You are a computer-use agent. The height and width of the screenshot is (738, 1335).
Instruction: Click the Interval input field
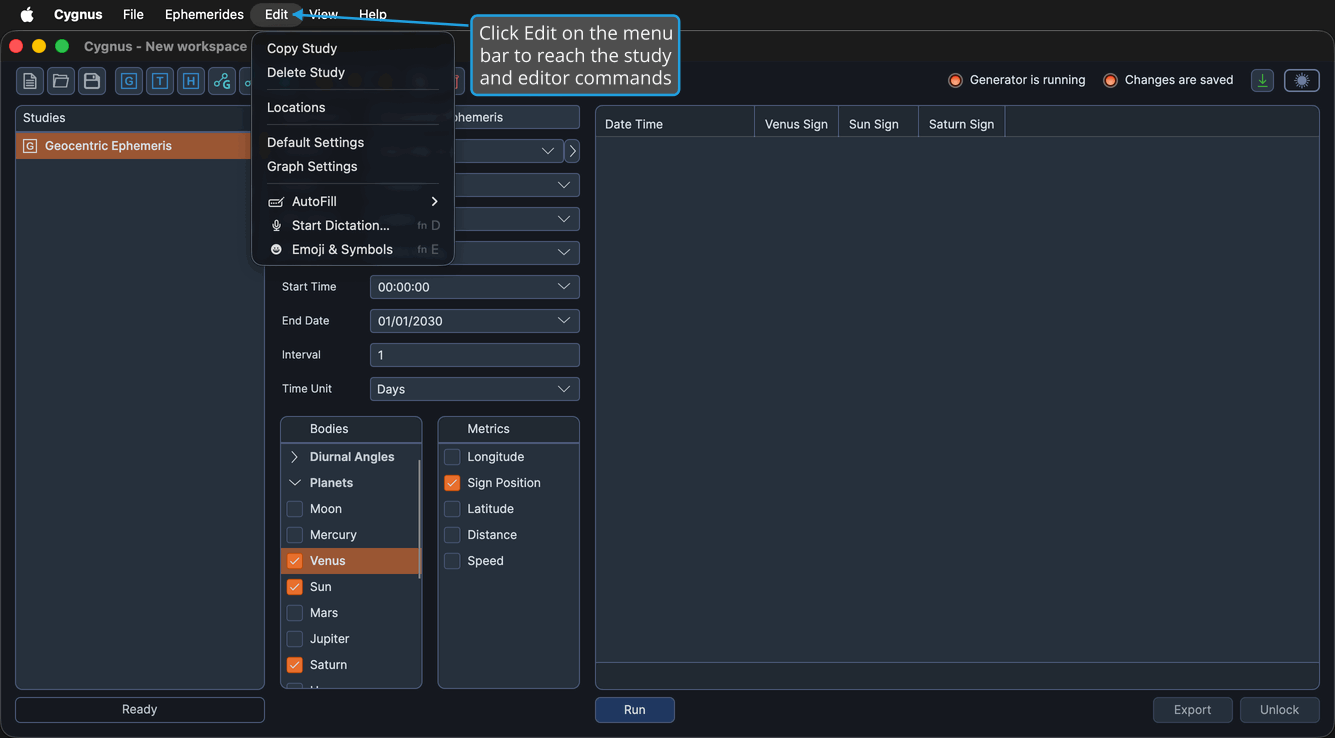point(475,355)
